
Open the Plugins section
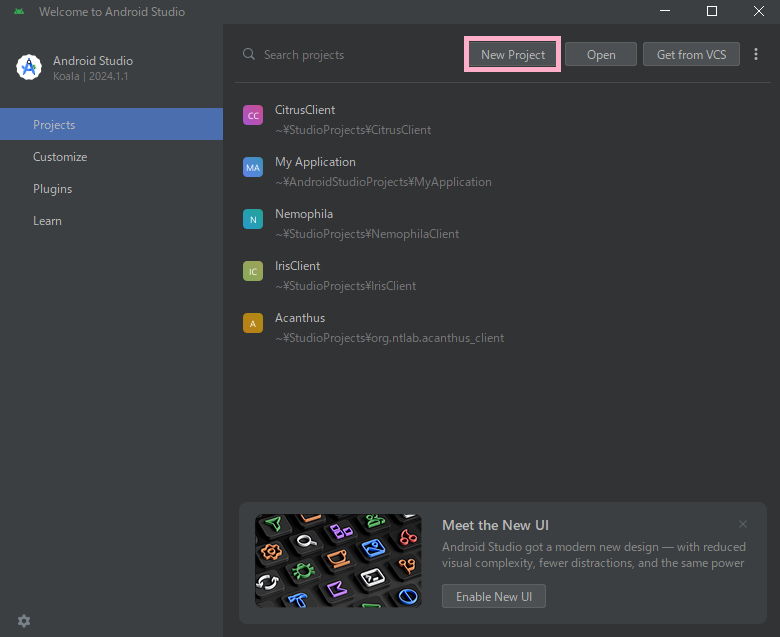click(111, 189)
